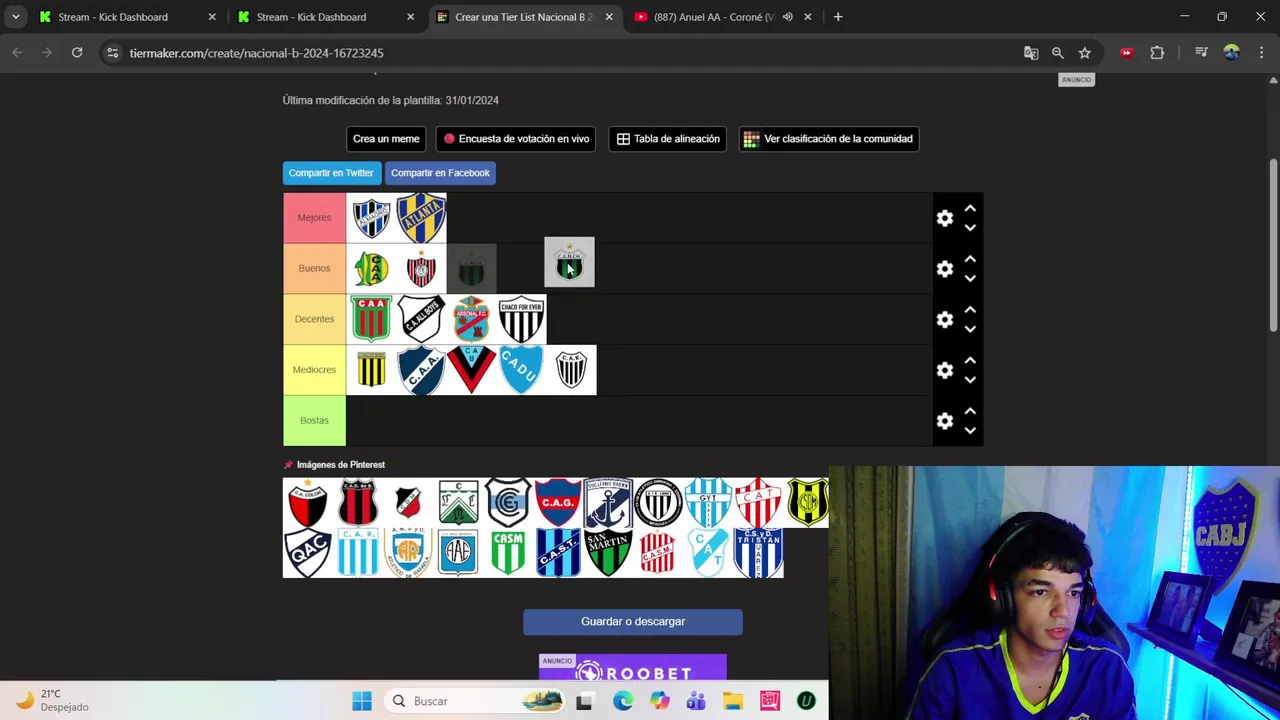The width and height of the screenshot is (1280, 720).
Task: Select the Arsenal F.C. crest
Action: 471,319
